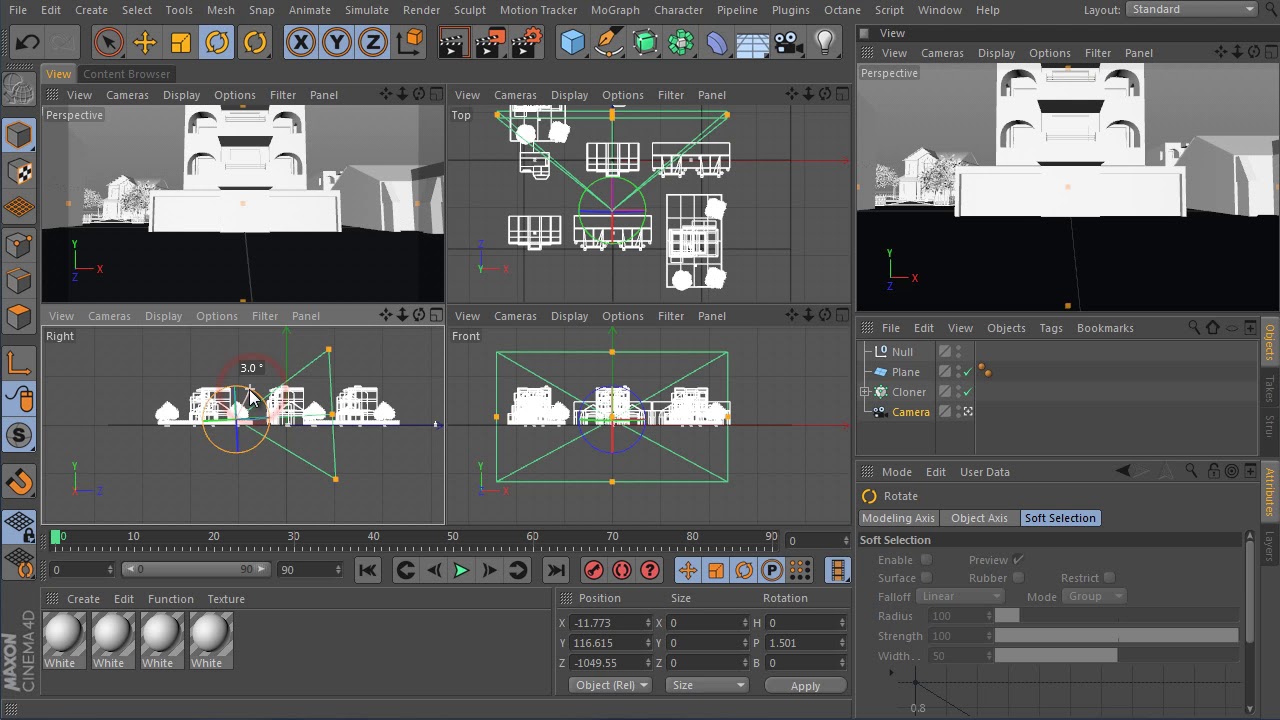Toggle the Parameter P keyframe icon

coord(772,570)
